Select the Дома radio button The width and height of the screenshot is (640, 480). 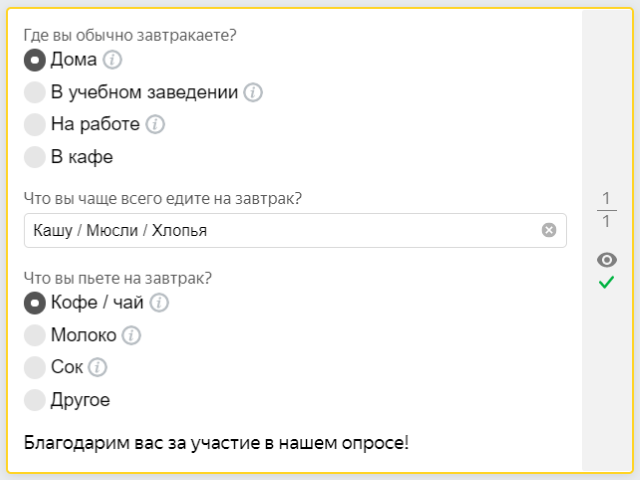point(35,60)
